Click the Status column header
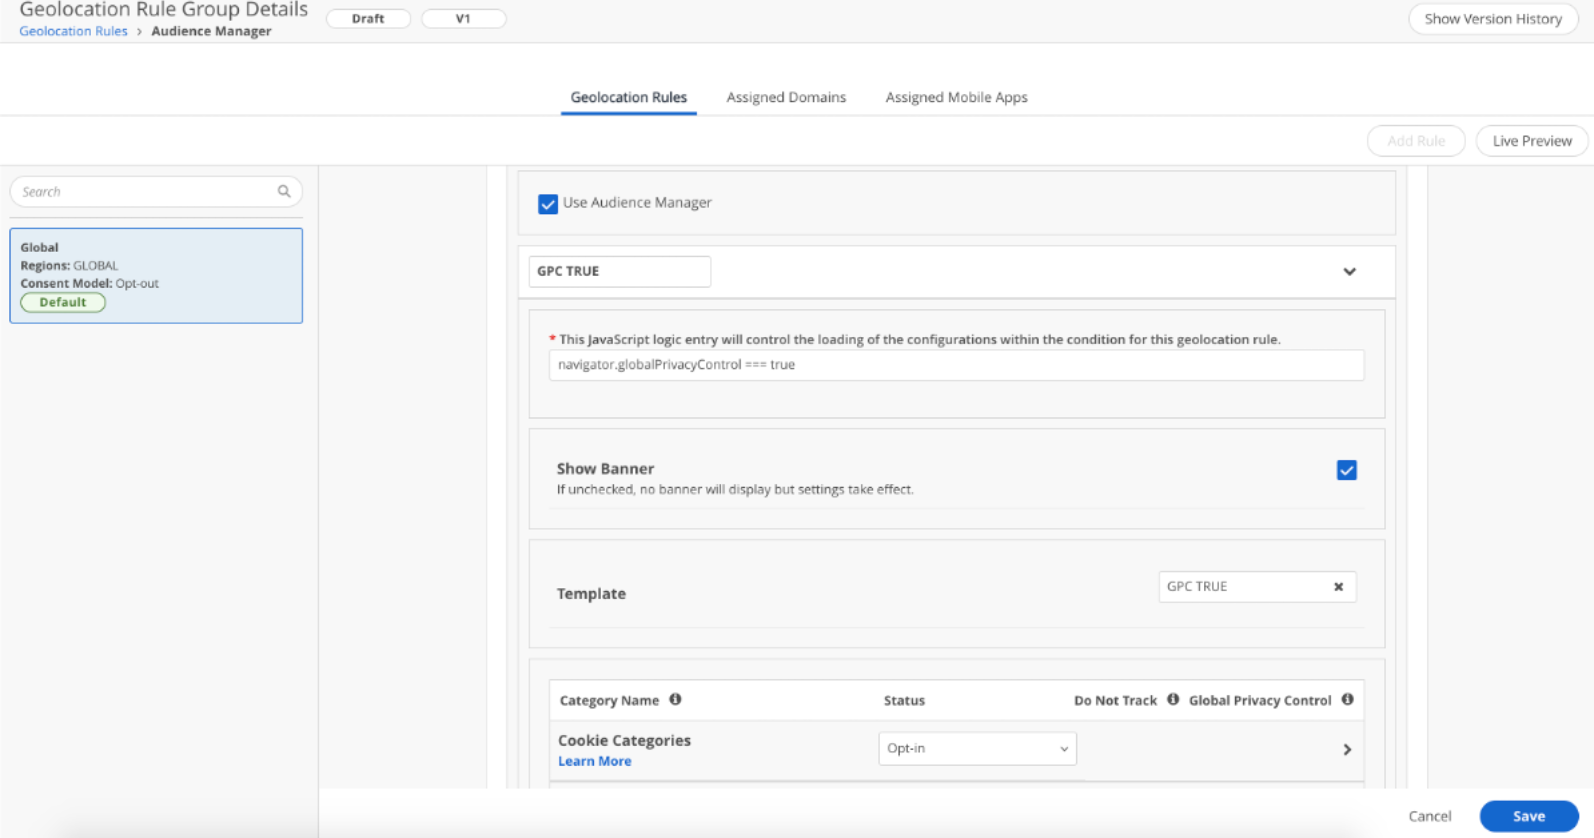 click(904, 700)
